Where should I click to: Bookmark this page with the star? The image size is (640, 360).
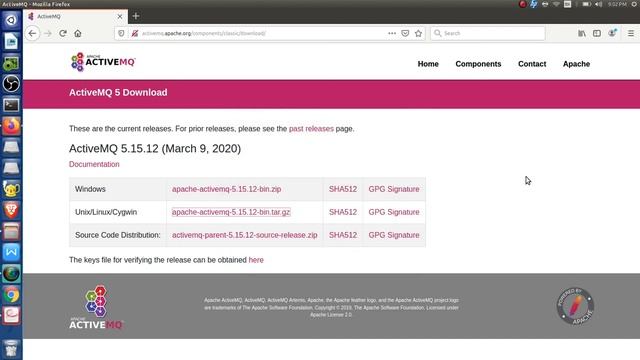pos(418,33)
